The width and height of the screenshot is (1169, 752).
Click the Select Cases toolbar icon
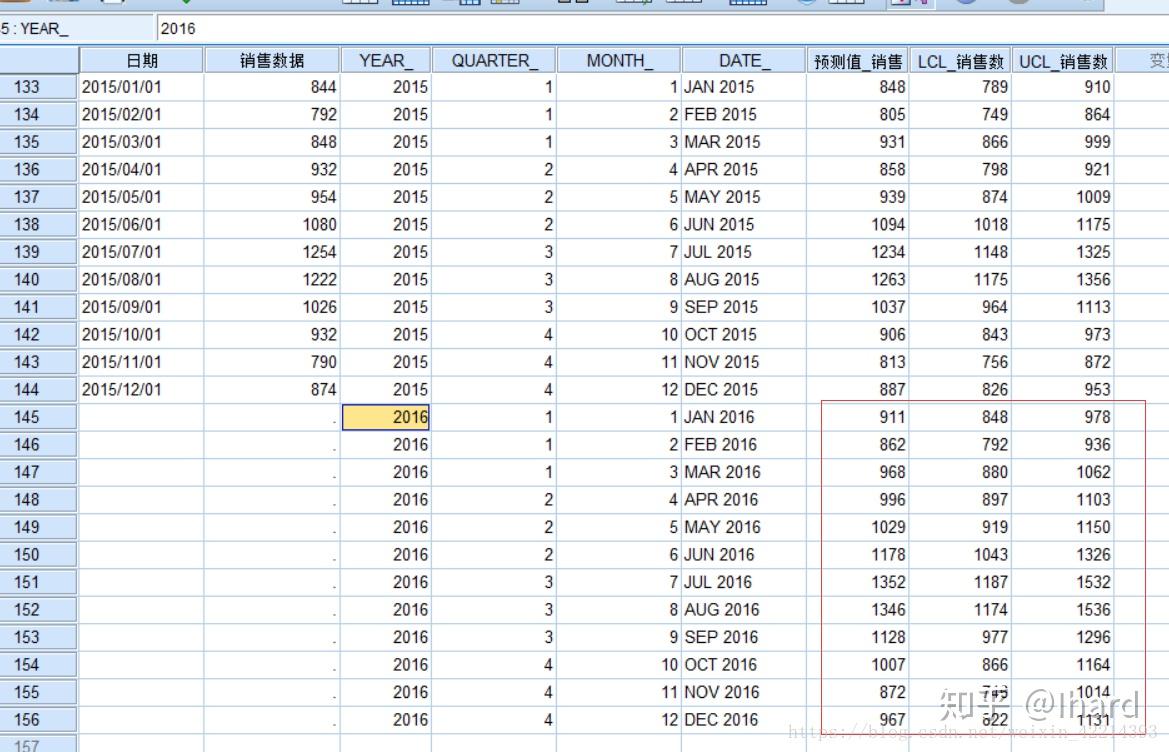[847, 5]
